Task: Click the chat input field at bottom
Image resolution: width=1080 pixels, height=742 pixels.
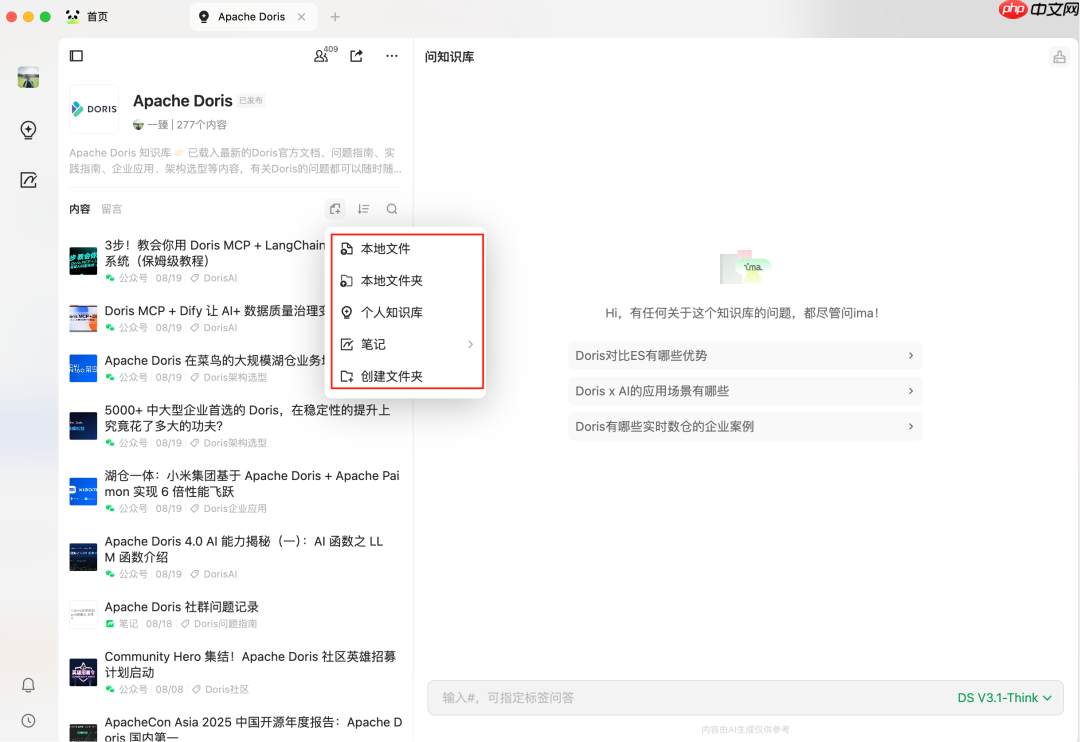Action: point(650,698)
